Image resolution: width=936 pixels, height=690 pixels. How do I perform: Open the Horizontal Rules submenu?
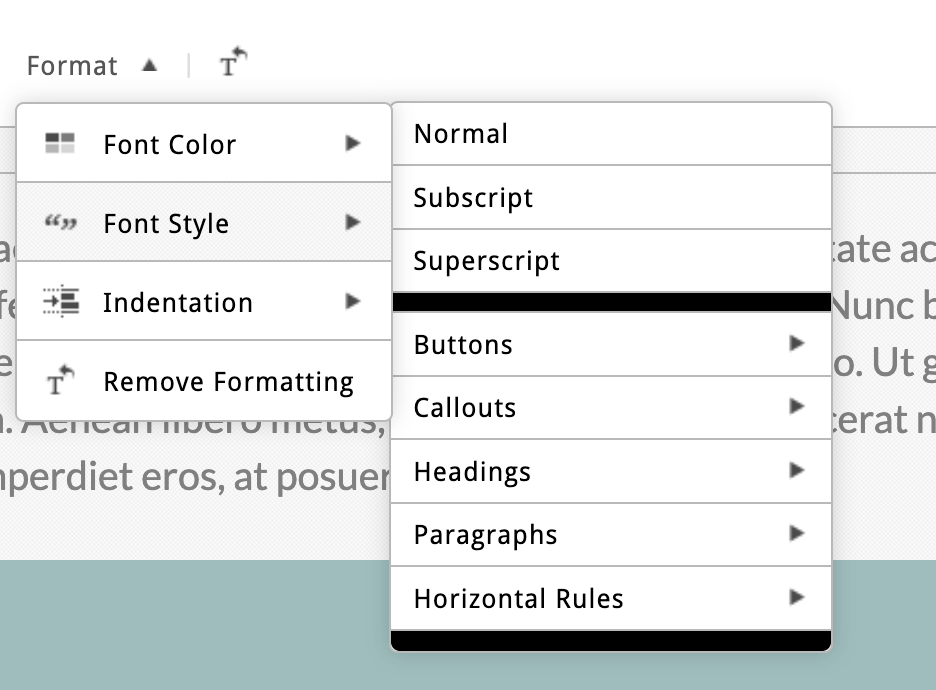tap(518, 598)
